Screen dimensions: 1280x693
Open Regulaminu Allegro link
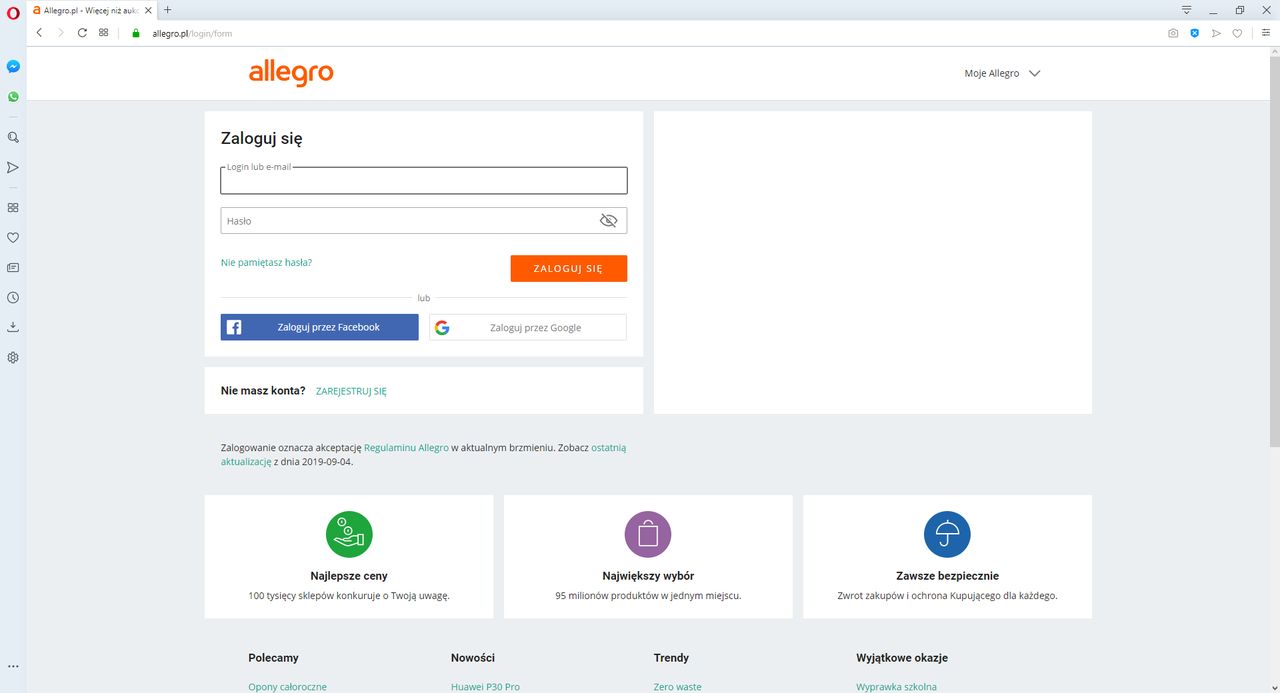[x=406, y=448]
